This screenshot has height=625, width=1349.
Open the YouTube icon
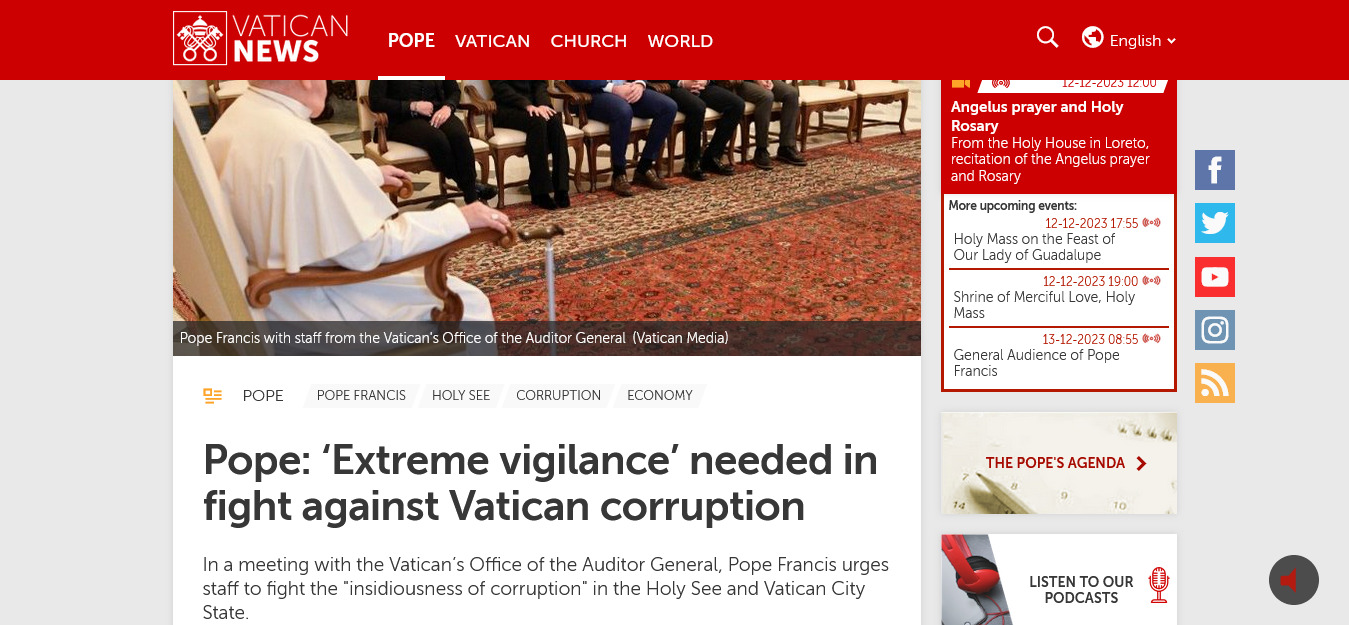1215,277
